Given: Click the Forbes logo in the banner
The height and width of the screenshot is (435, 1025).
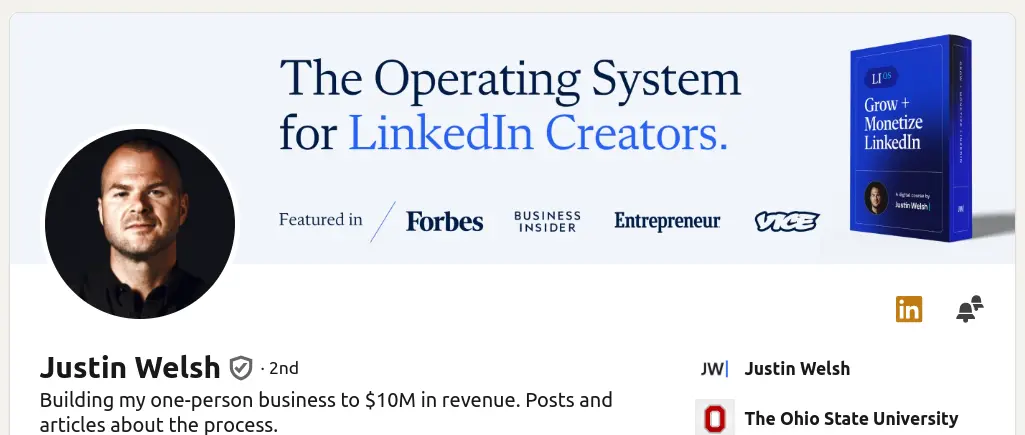Looking at the screenshot, I should pyautogui.click(x=444, y=221).
